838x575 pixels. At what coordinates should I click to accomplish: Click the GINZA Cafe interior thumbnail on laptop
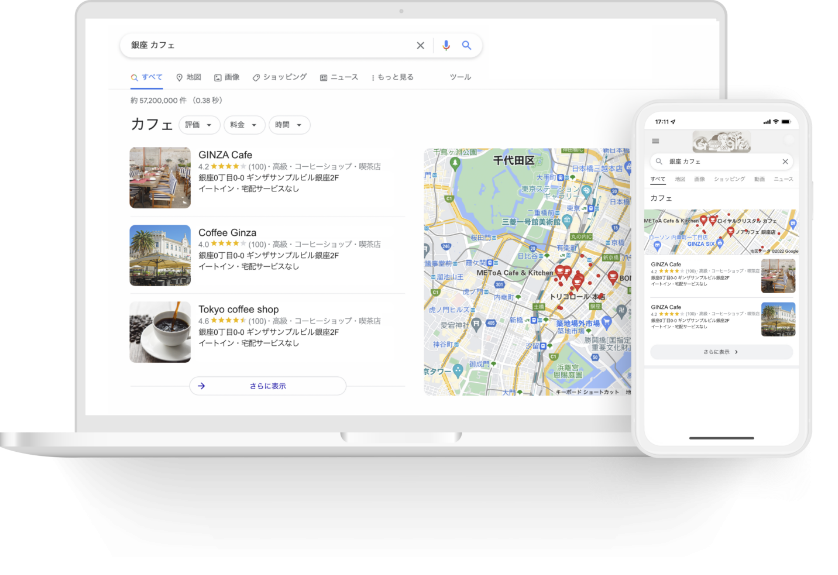(x=160, y=177)
